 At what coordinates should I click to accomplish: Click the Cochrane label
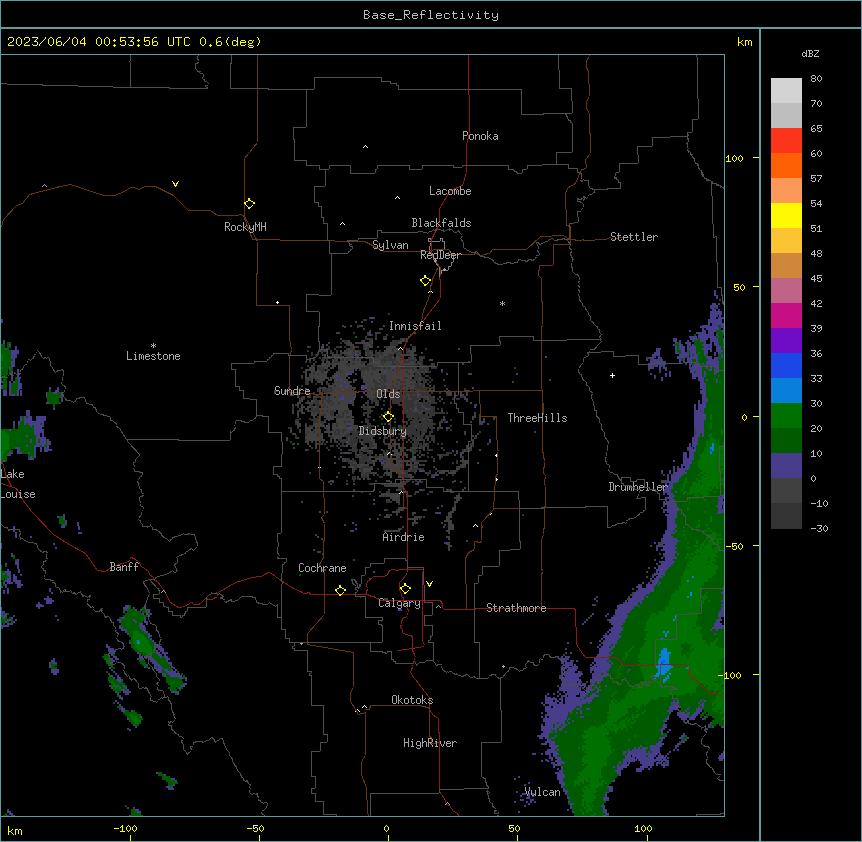[322, 568]
